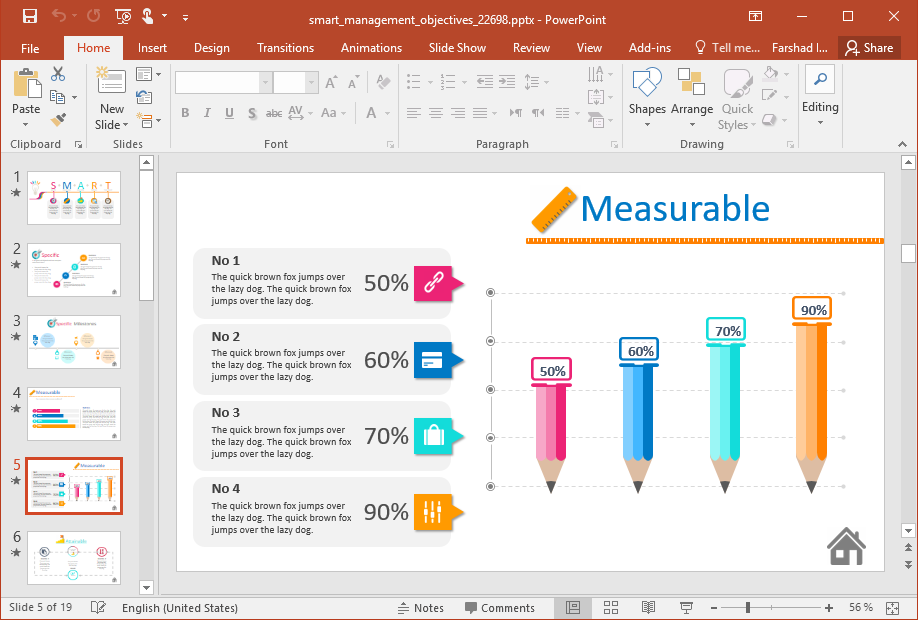Switch to the Slide Show tab

tap(457, 48)
